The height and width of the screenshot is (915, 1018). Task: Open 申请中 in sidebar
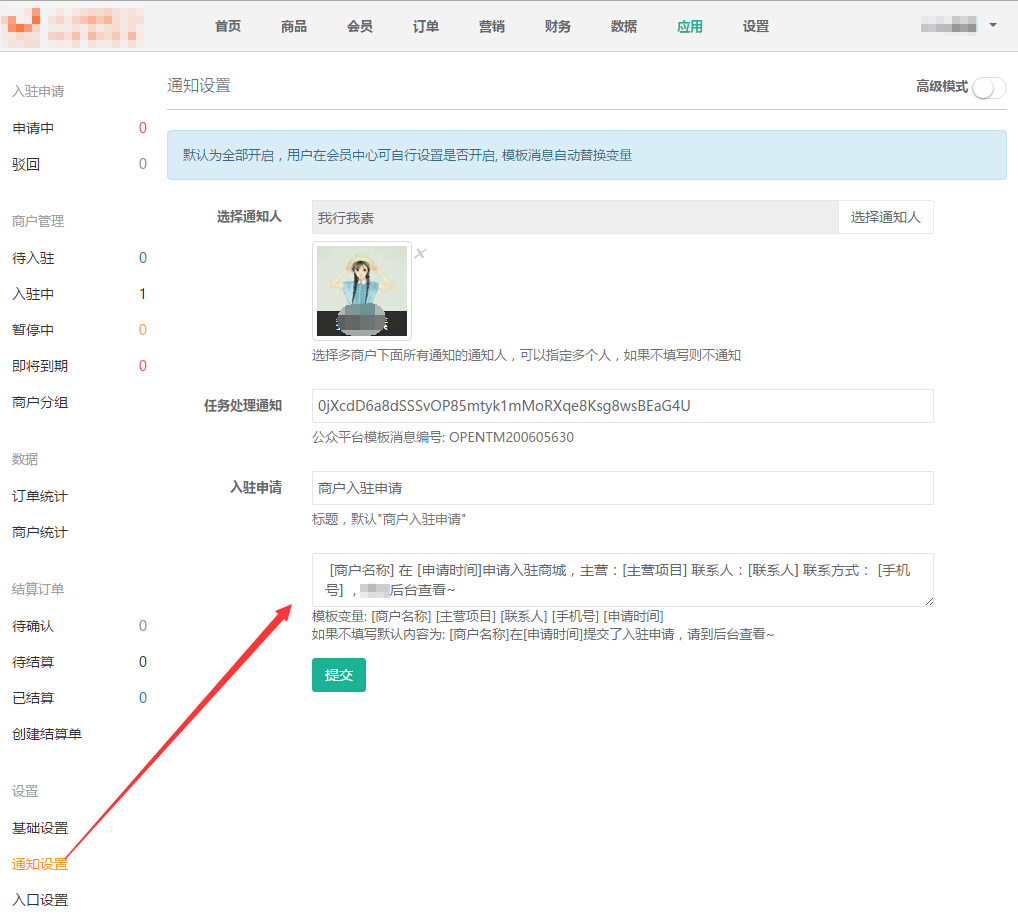(x=33, y=128)
